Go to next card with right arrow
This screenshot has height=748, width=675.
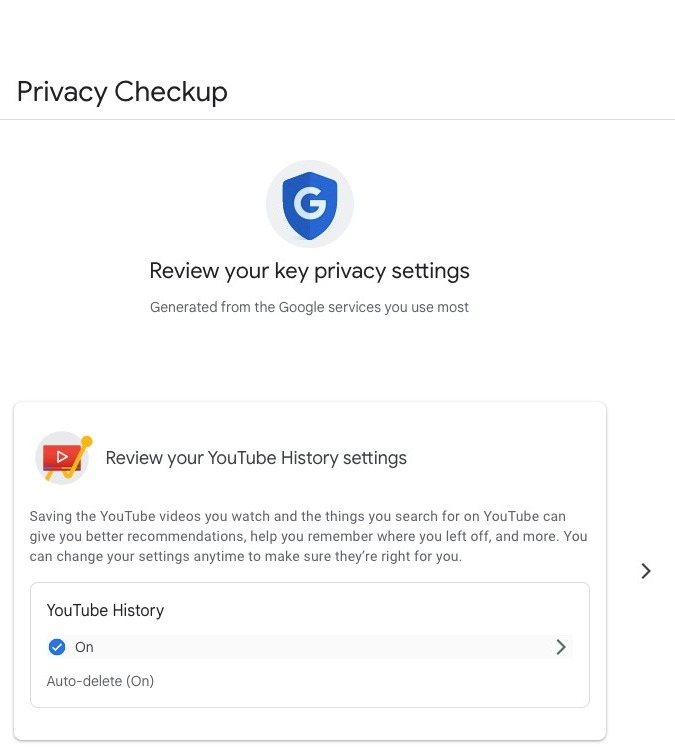(x=646, y=570)
